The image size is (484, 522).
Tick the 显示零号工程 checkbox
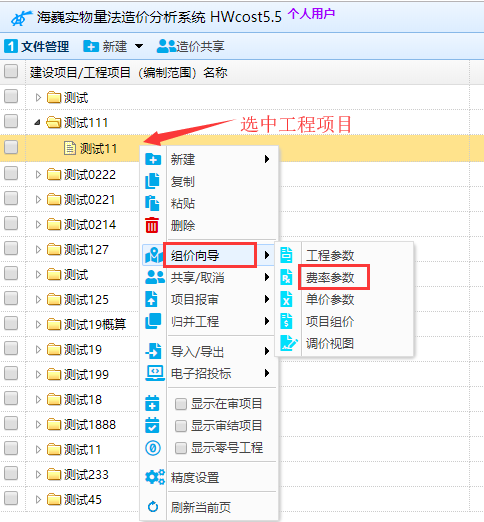[x=181, y=448]
